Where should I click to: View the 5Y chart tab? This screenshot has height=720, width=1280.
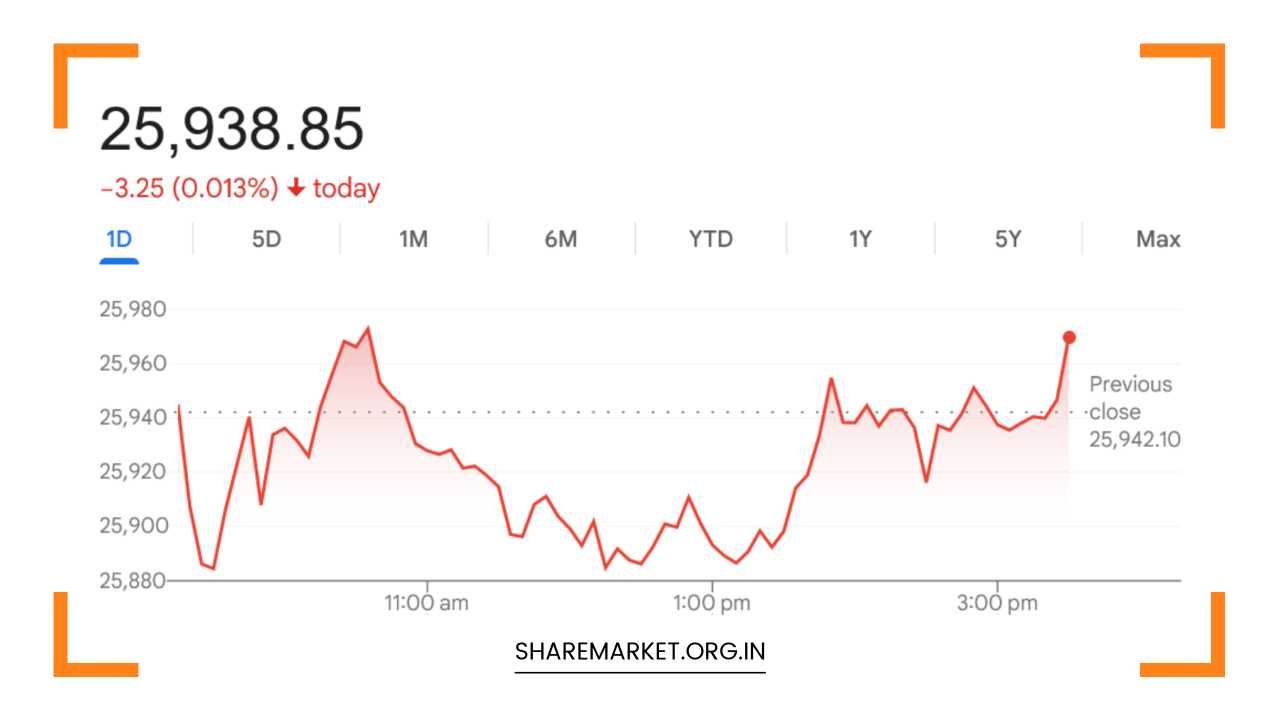coord(1008,240)
